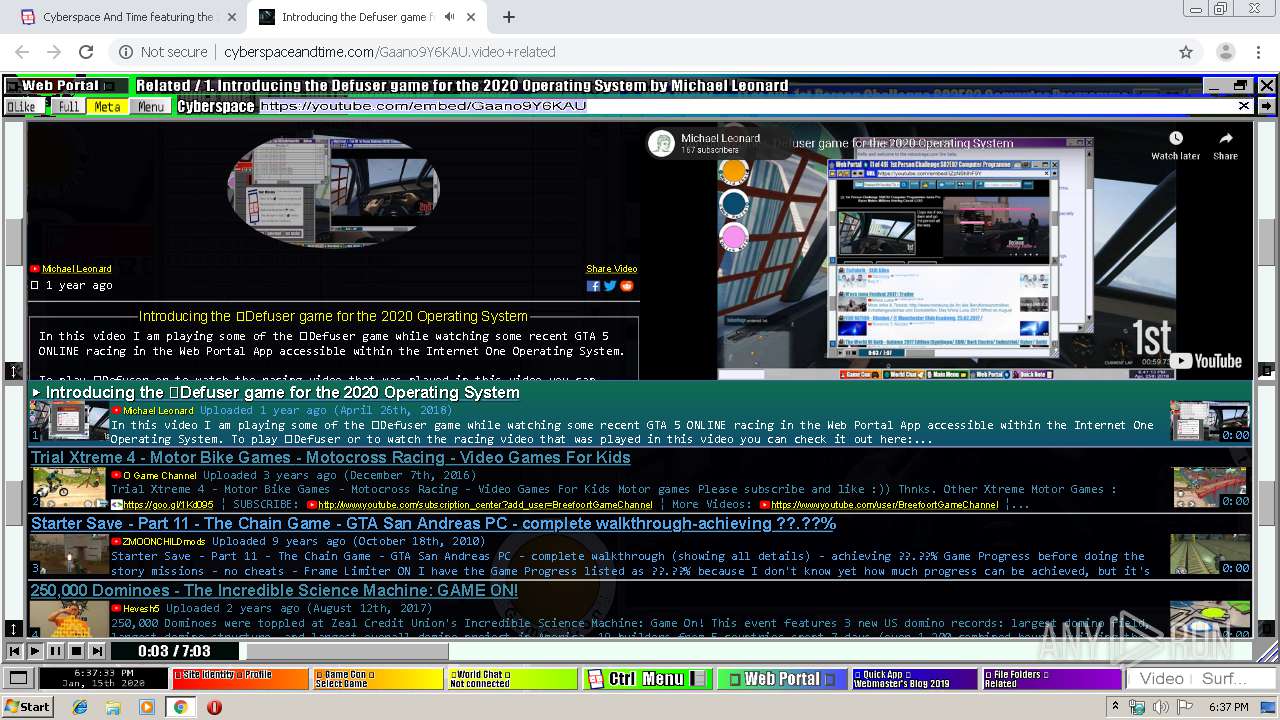This screenshot has height=720, width=1280.
Task: Click the Web Portal button in bottom bar
Action: [782, 679]
